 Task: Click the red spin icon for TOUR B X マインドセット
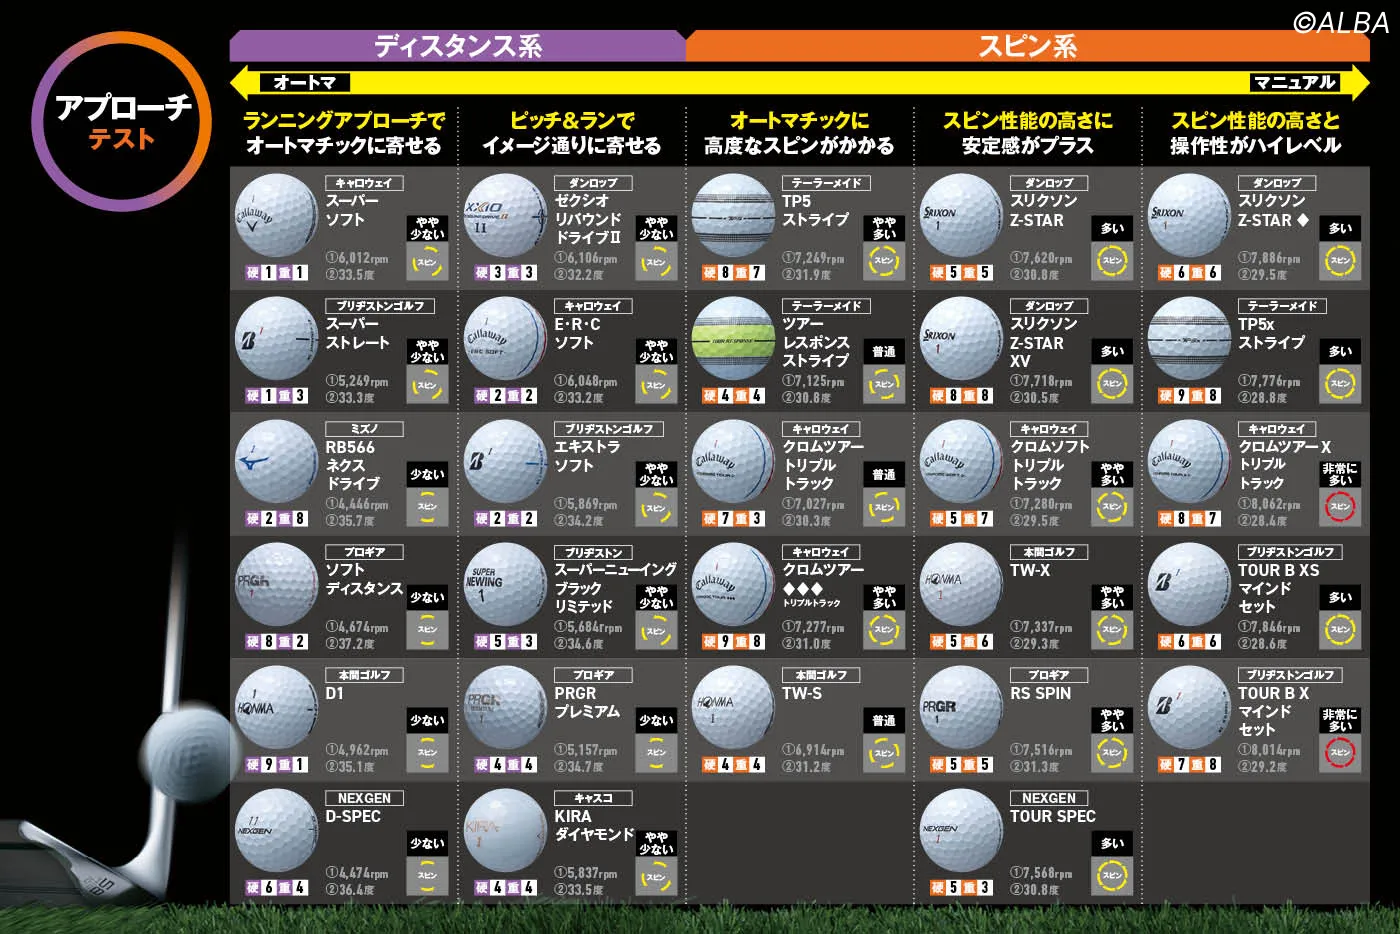(1340, 753)
